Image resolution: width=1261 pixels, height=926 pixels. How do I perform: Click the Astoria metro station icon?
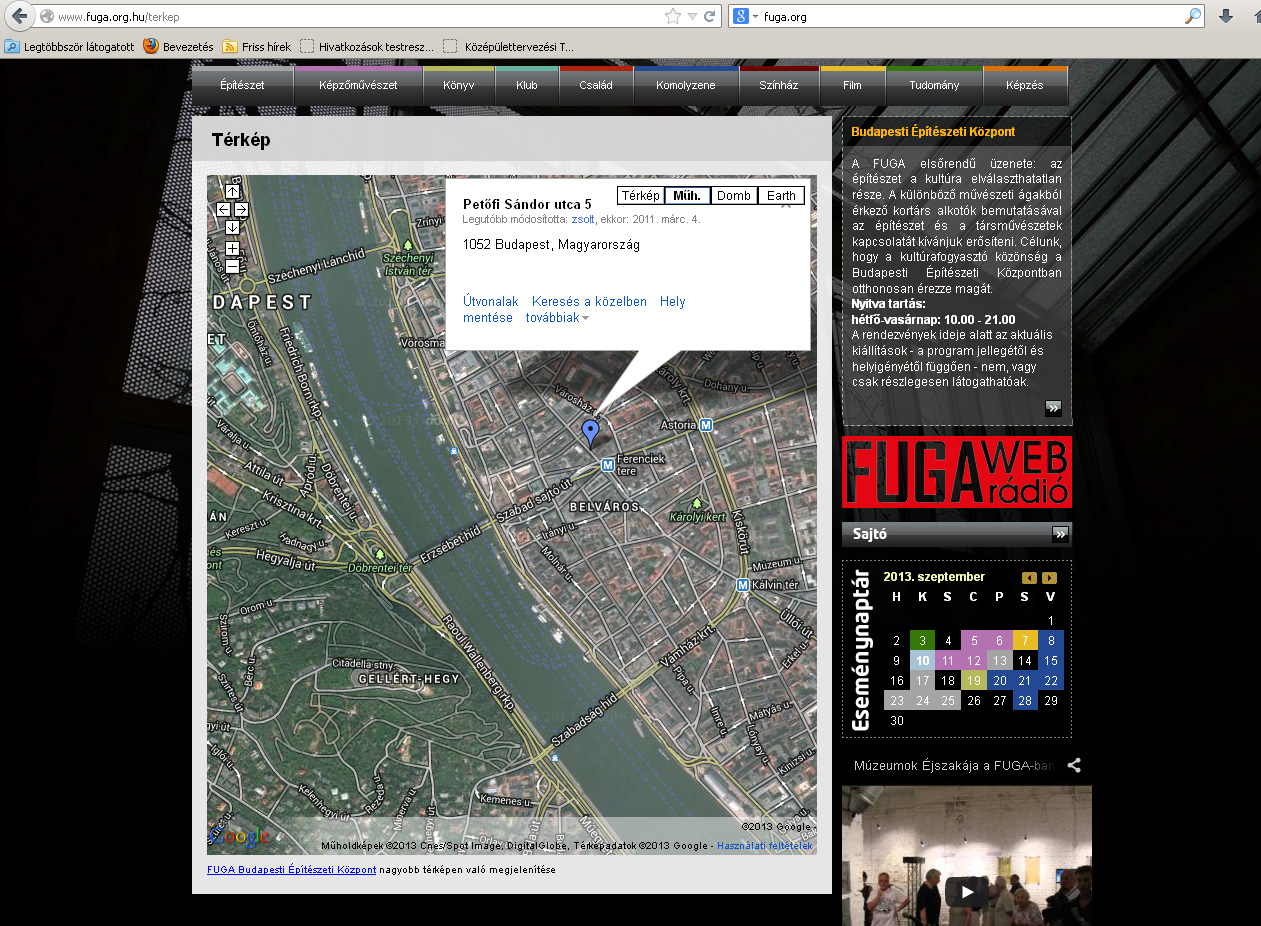(x=706, y=425)
